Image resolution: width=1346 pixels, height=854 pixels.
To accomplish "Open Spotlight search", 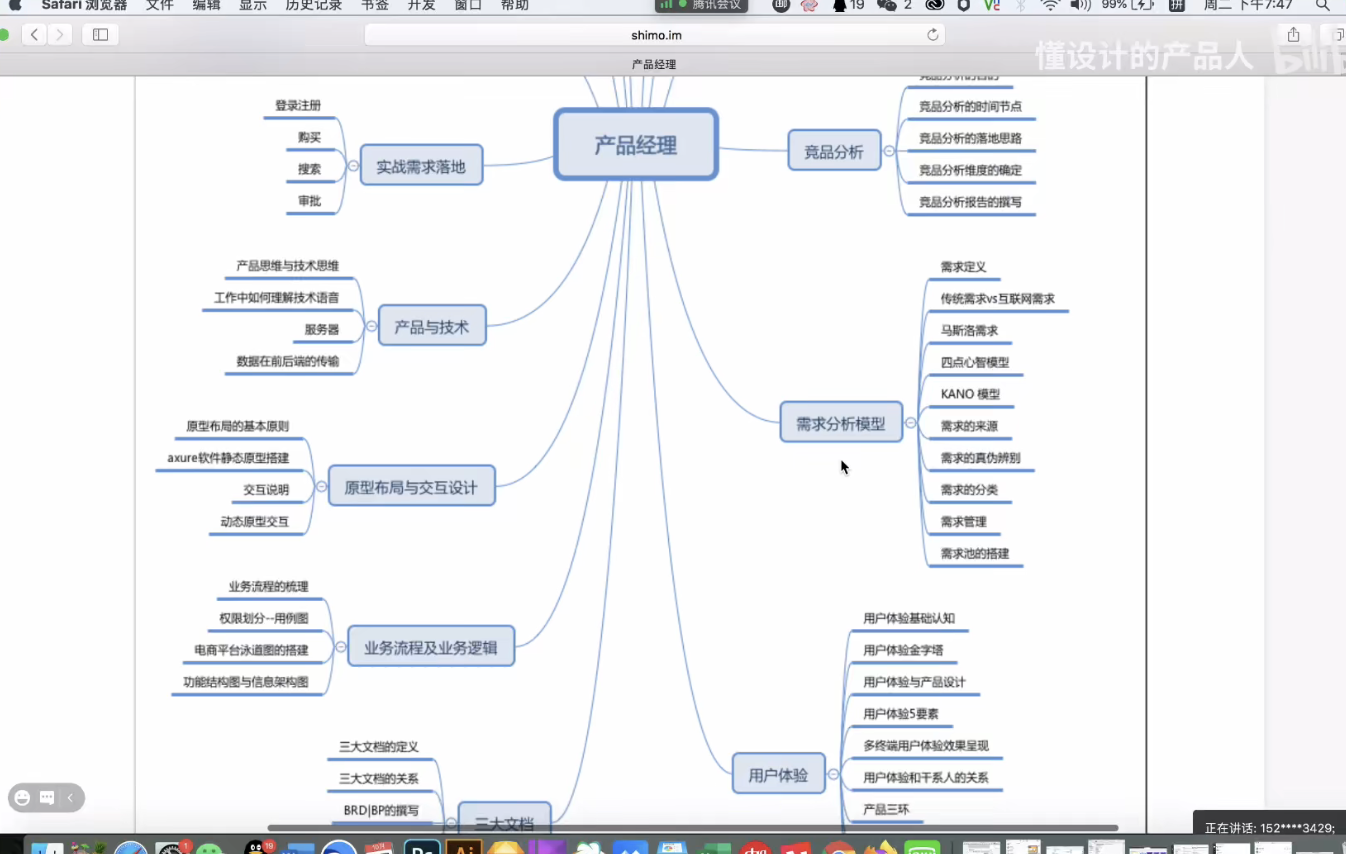I will point(1322,5).
